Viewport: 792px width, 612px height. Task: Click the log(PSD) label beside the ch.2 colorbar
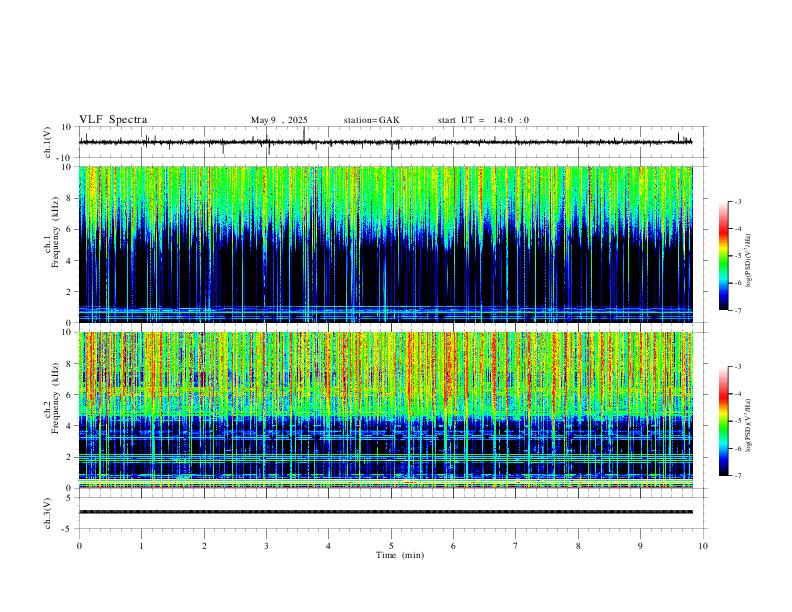click(748, 425)
